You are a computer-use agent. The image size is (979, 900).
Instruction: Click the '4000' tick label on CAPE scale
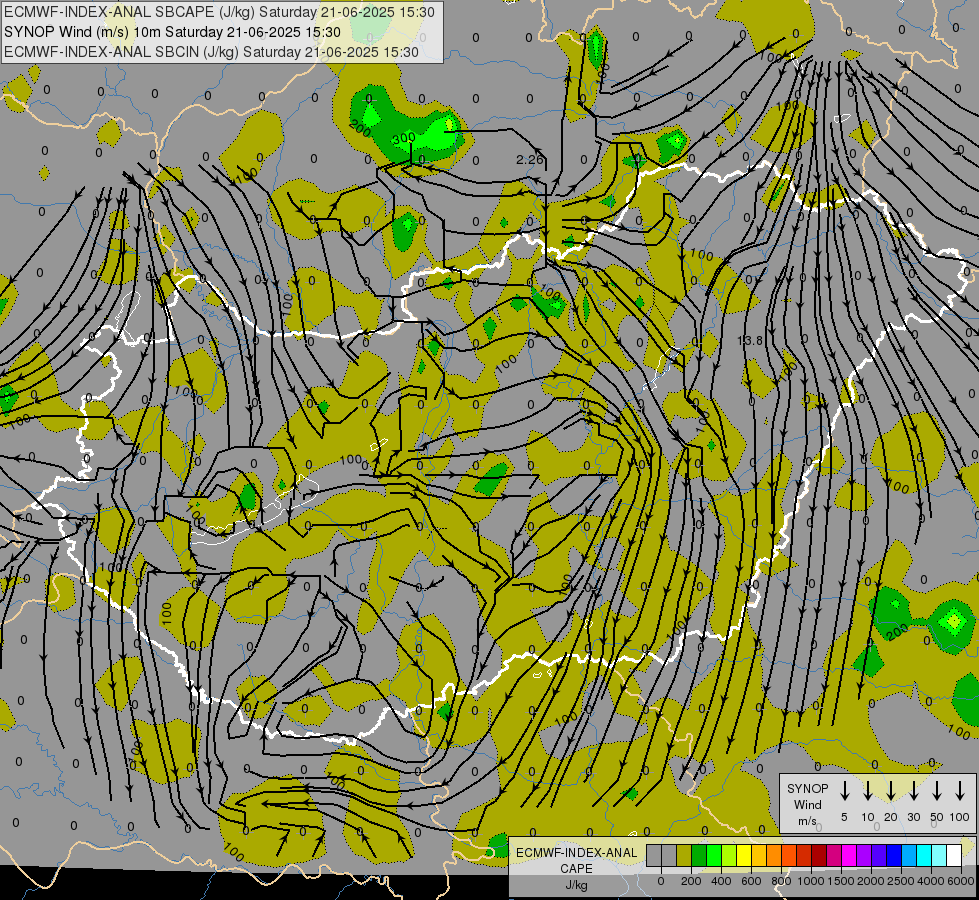pyautogui.click(x=930, y=881)
